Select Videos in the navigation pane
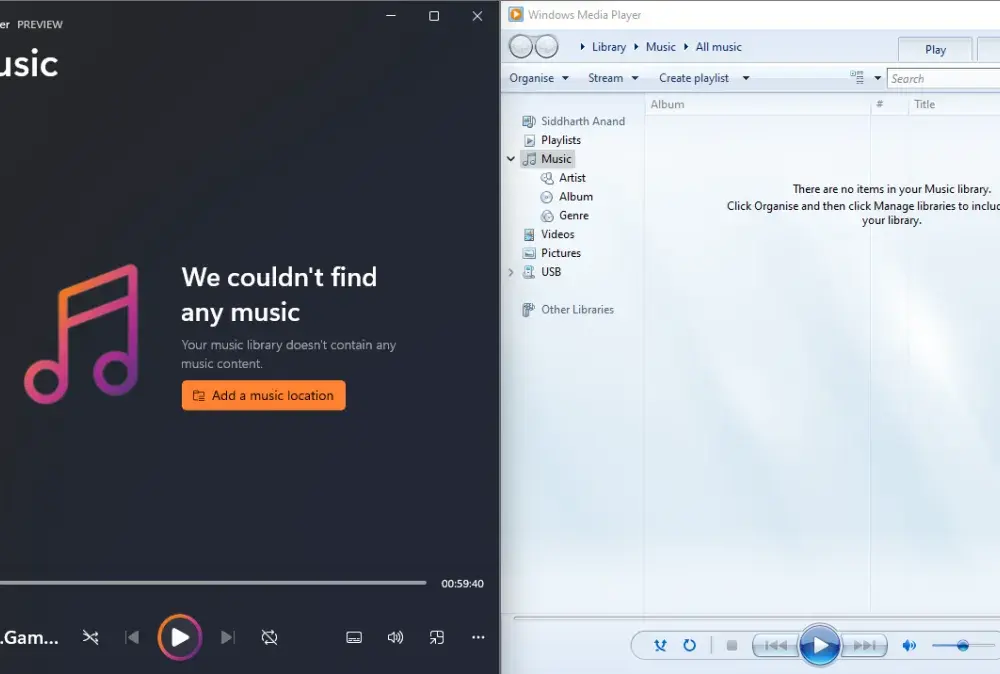 point(548,234)
